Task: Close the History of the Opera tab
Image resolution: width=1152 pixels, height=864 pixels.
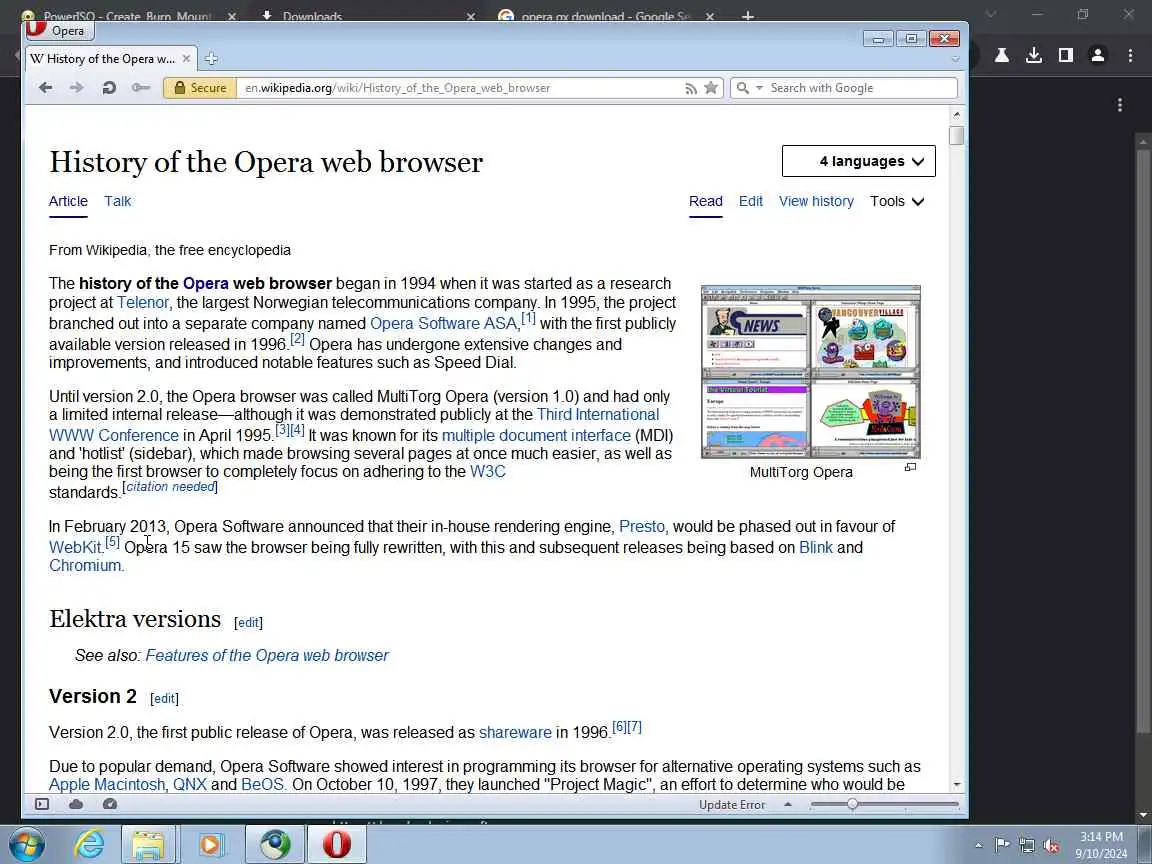Action: (x=186, y=58)
